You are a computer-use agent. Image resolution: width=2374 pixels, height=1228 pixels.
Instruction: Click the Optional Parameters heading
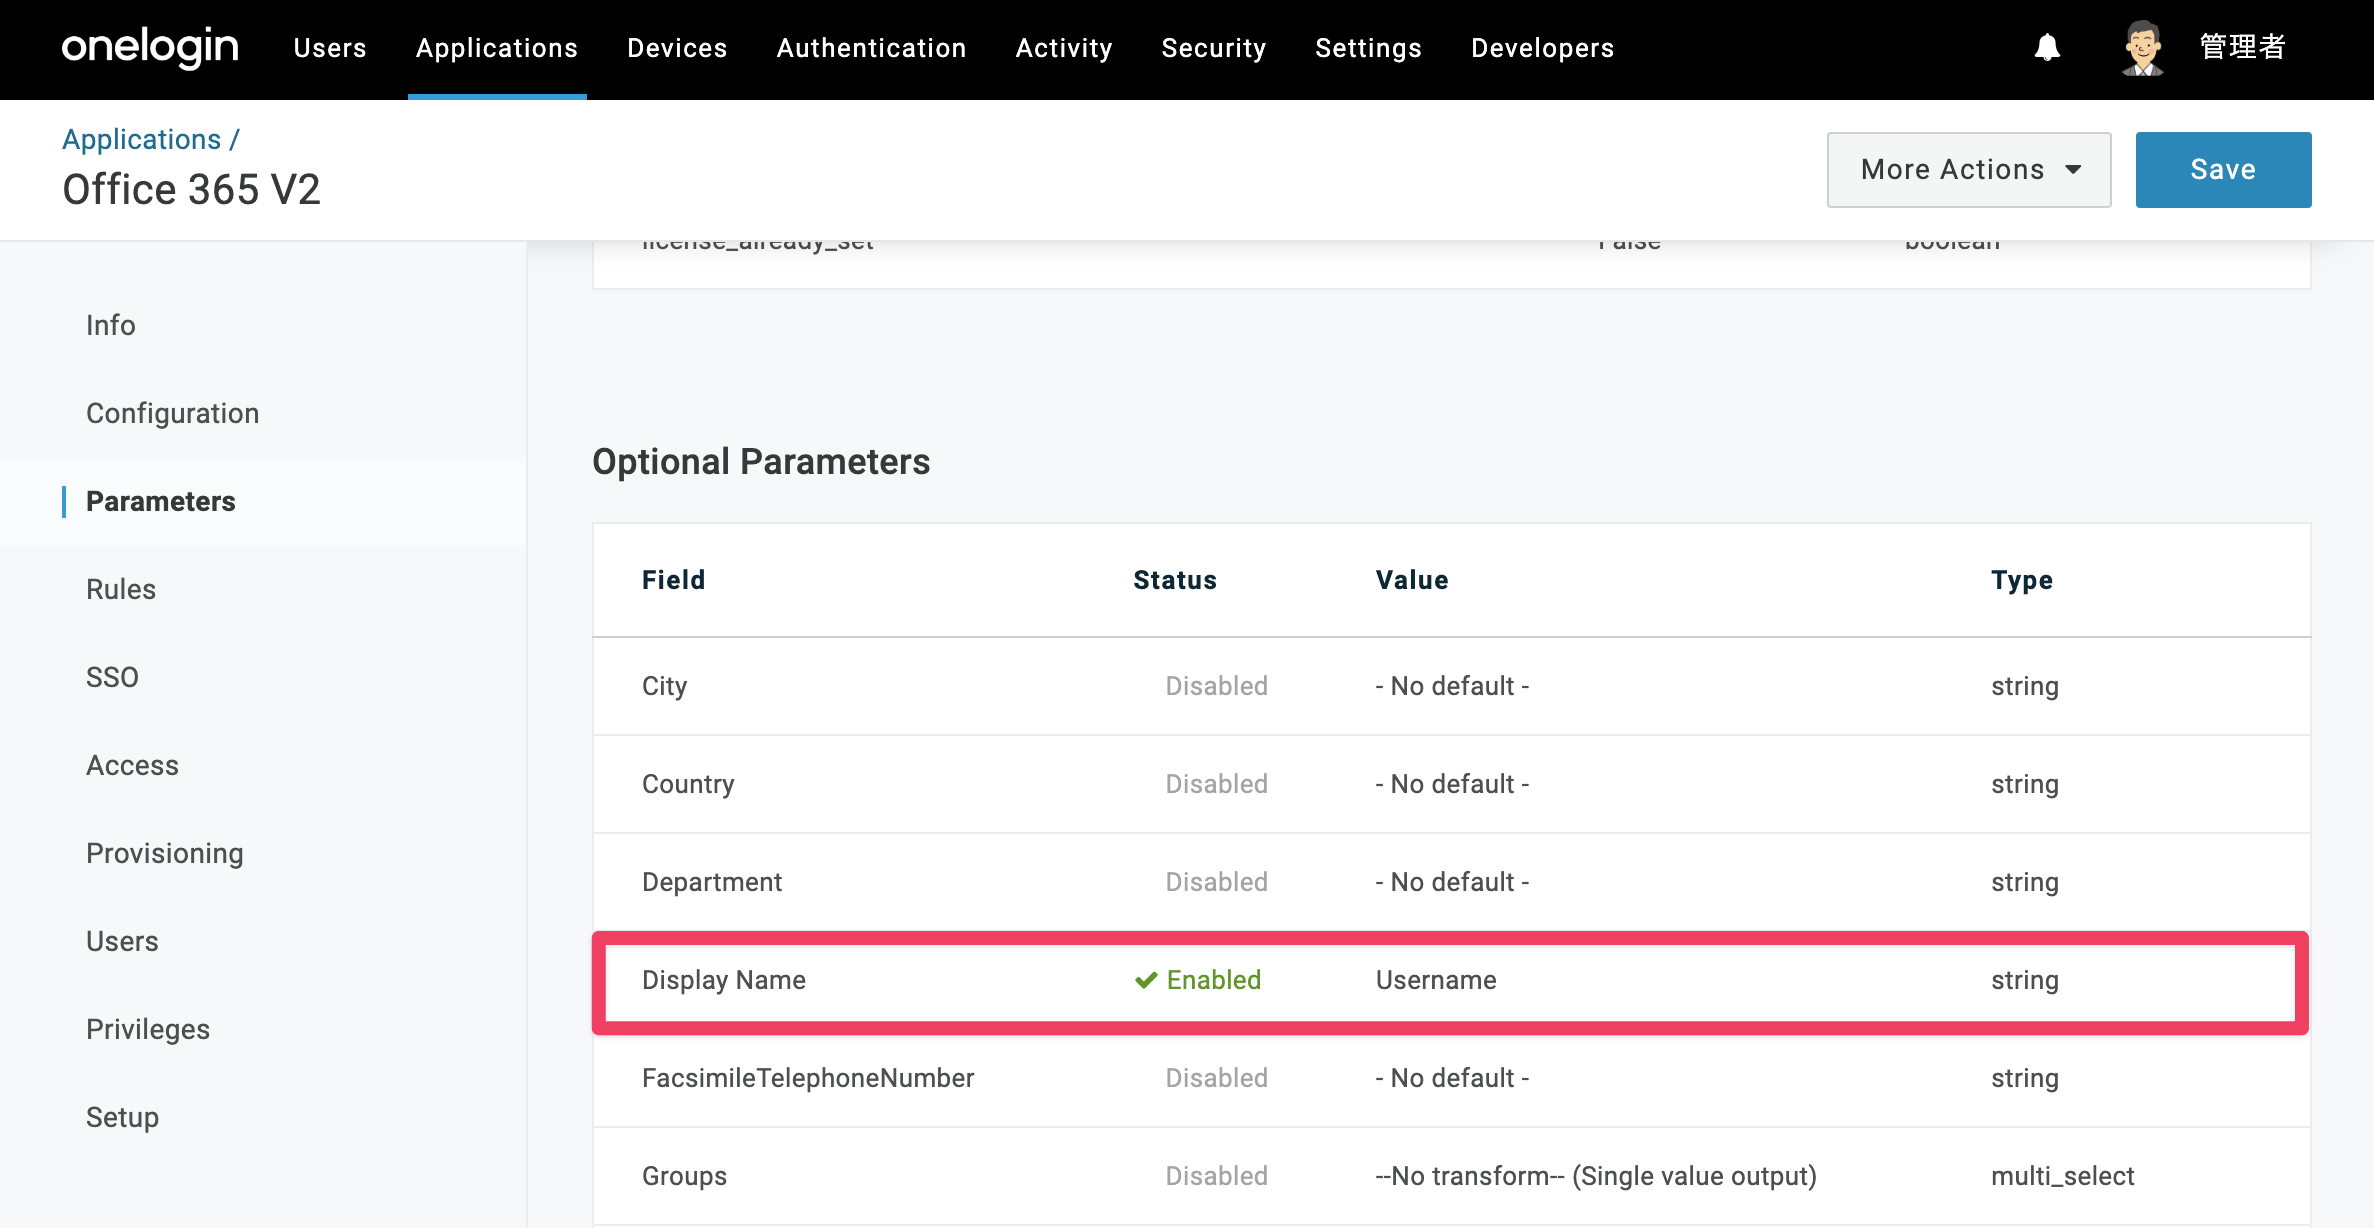click(x=761, y=461)
